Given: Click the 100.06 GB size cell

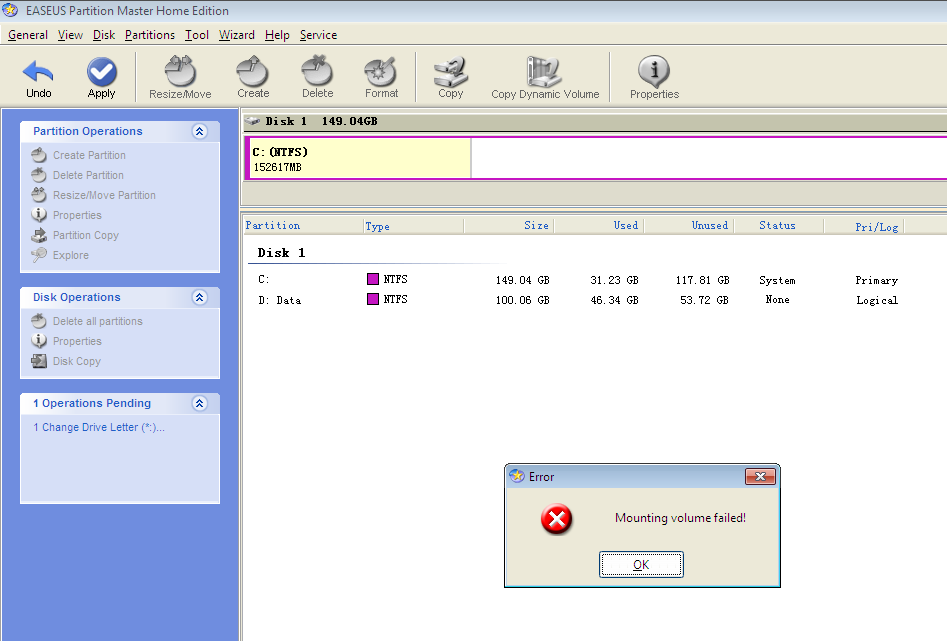Looking at the screenshot, I should tap(522, 300).
